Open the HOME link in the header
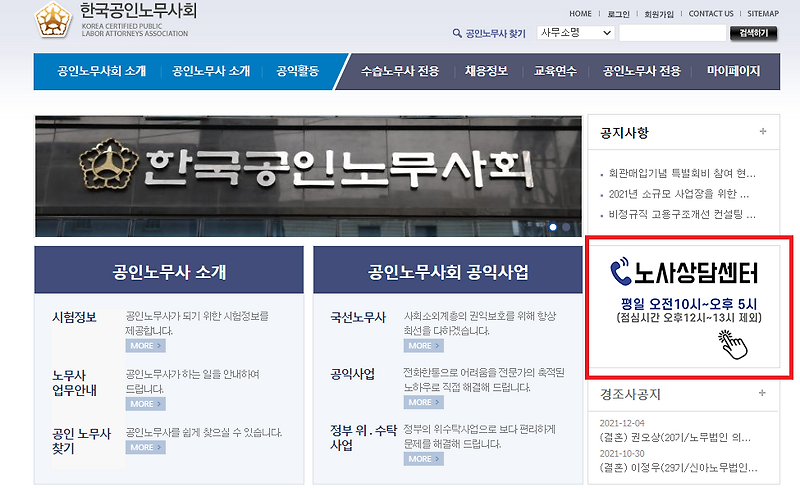The width and height of the screenshot is (800, 492). (581, 14)
